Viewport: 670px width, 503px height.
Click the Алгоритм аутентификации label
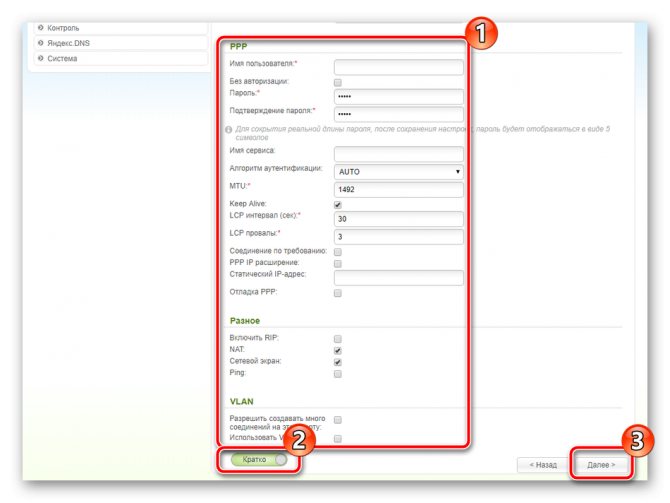(x=276, y=168)
